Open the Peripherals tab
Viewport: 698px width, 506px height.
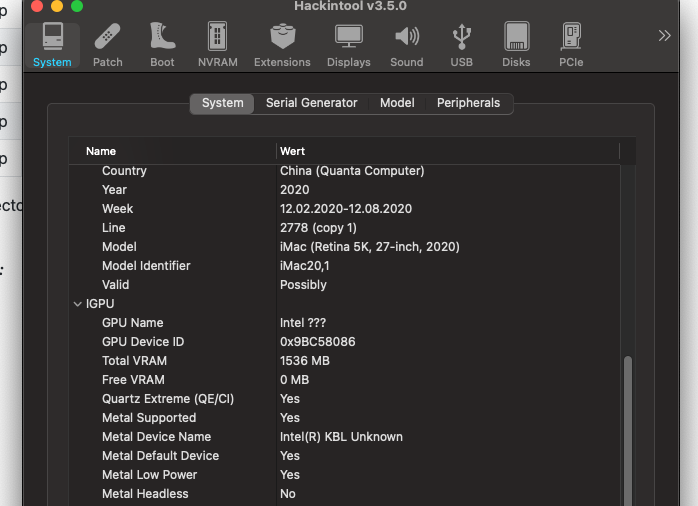[x=468, y=103]
